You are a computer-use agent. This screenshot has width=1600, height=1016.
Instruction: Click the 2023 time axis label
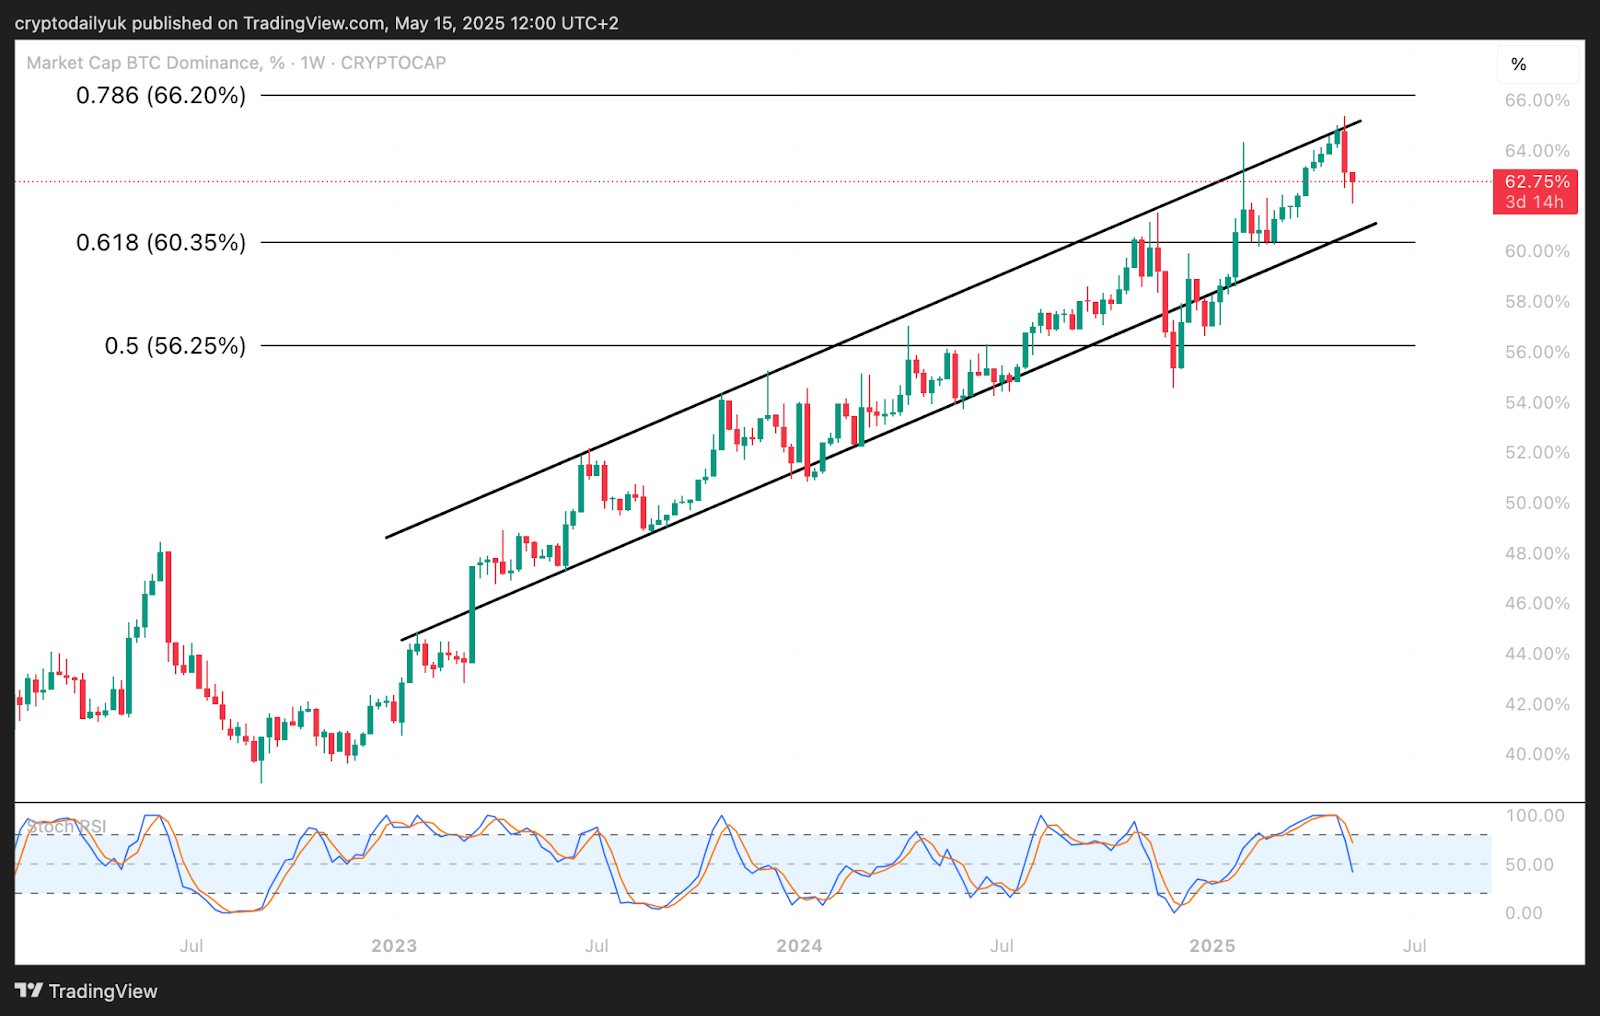tap(394, 945)
